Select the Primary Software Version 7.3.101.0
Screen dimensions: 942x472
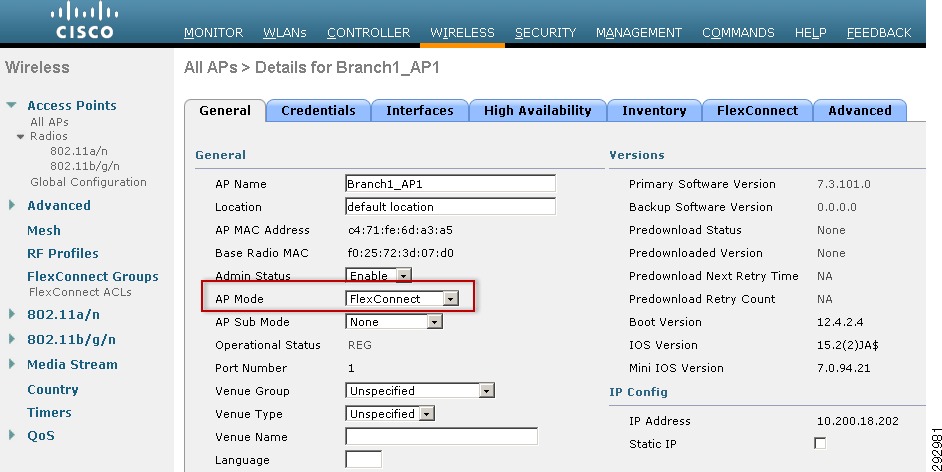[x=843, y=184]
